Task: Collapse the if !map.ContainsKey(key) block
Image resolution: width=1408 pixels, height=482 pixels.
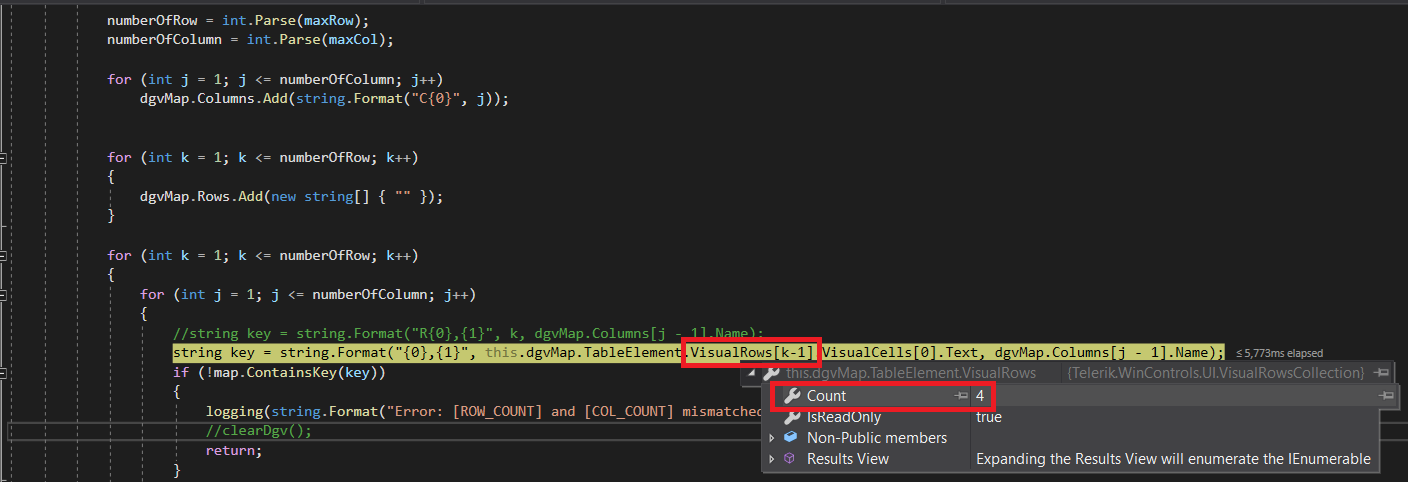Action: tap(5, 373)
